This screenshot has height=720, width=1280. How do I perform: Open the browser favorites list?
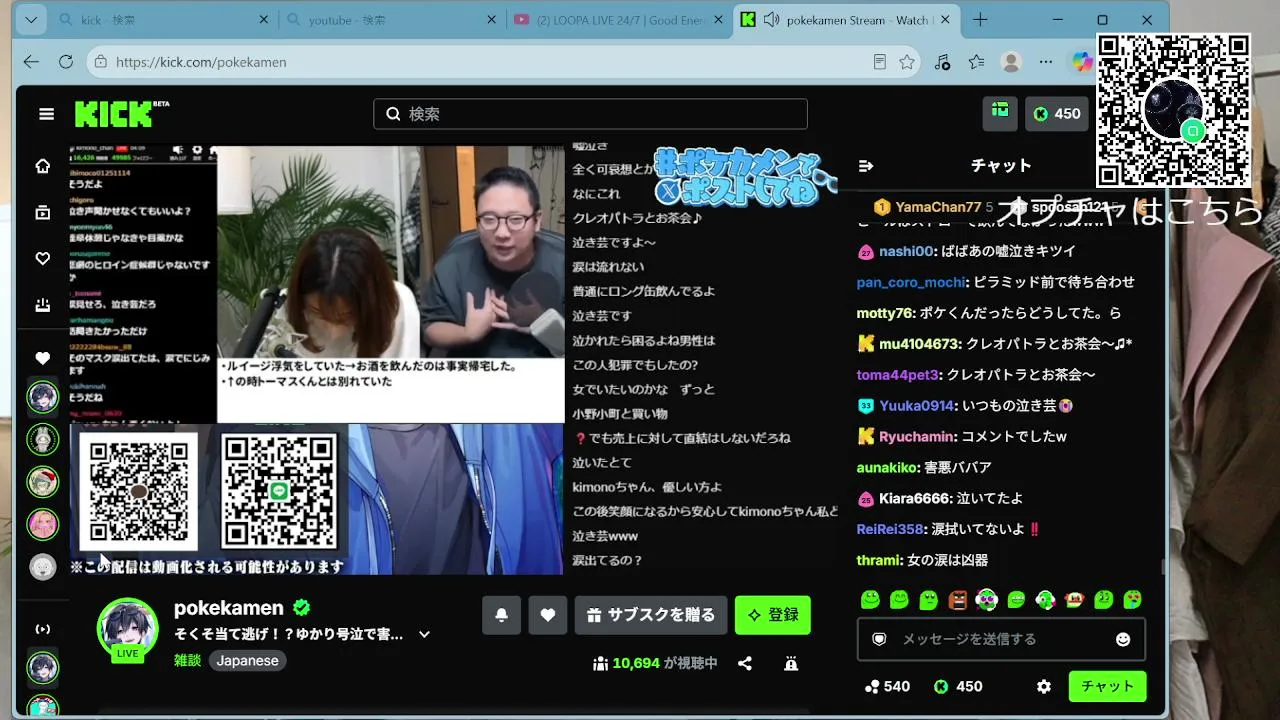coord(977,62)
